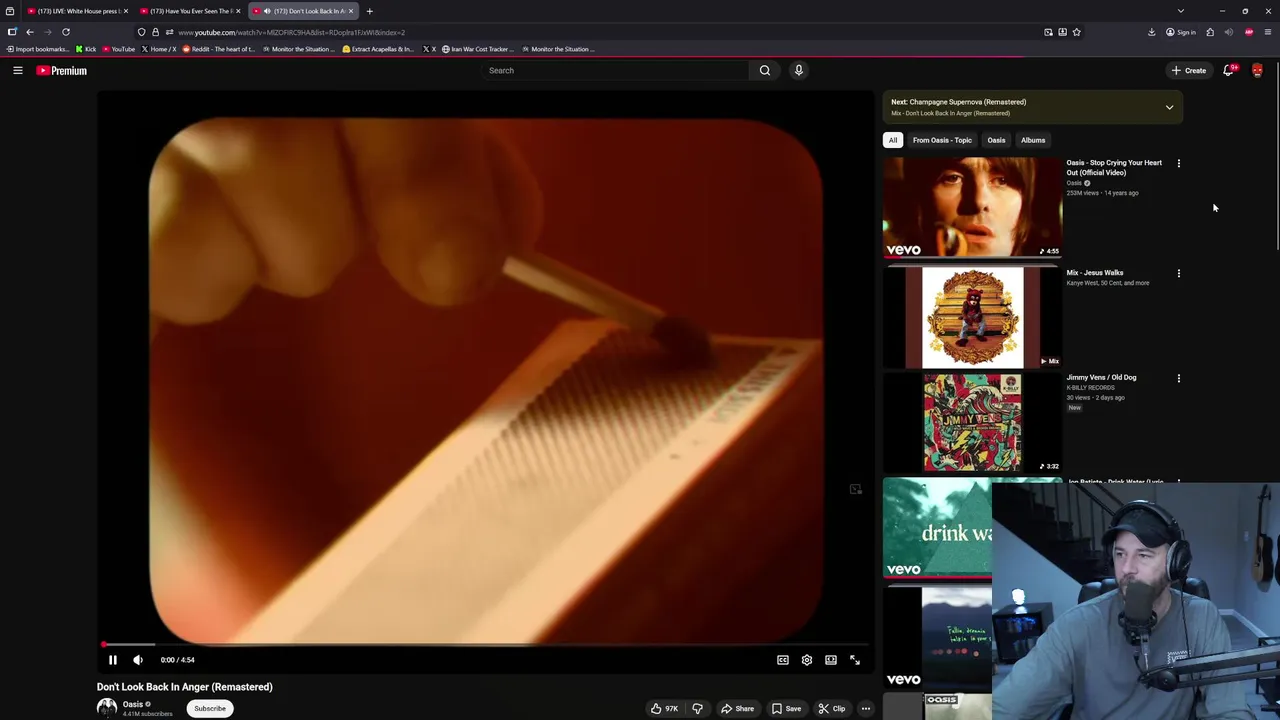This screenshot has width=1280, height=720.
Task: Go to YouTube Premium home logo
Action: tap(62, 70)
